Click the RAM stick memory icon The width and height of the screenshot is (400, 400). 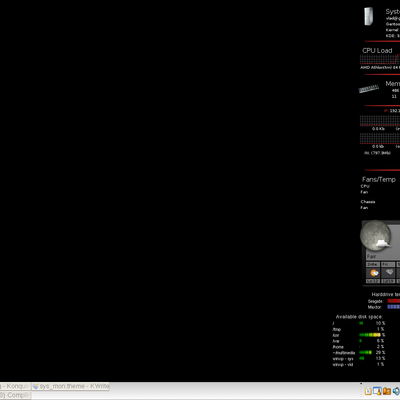(x=369, y=89)
